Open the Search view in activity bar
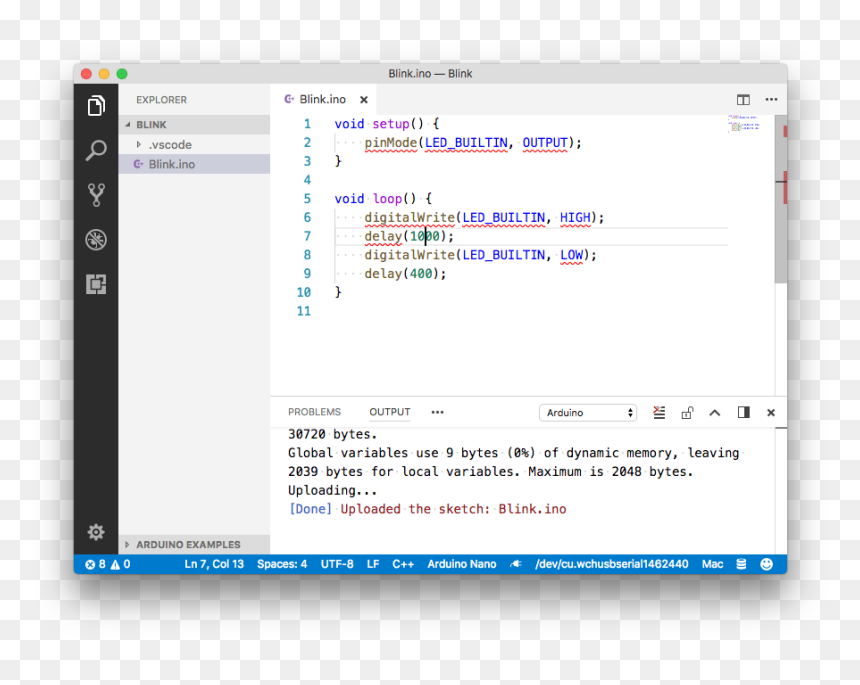Image resolution: width=860 pixels, height=685 pixels. (x=96, y=150)
